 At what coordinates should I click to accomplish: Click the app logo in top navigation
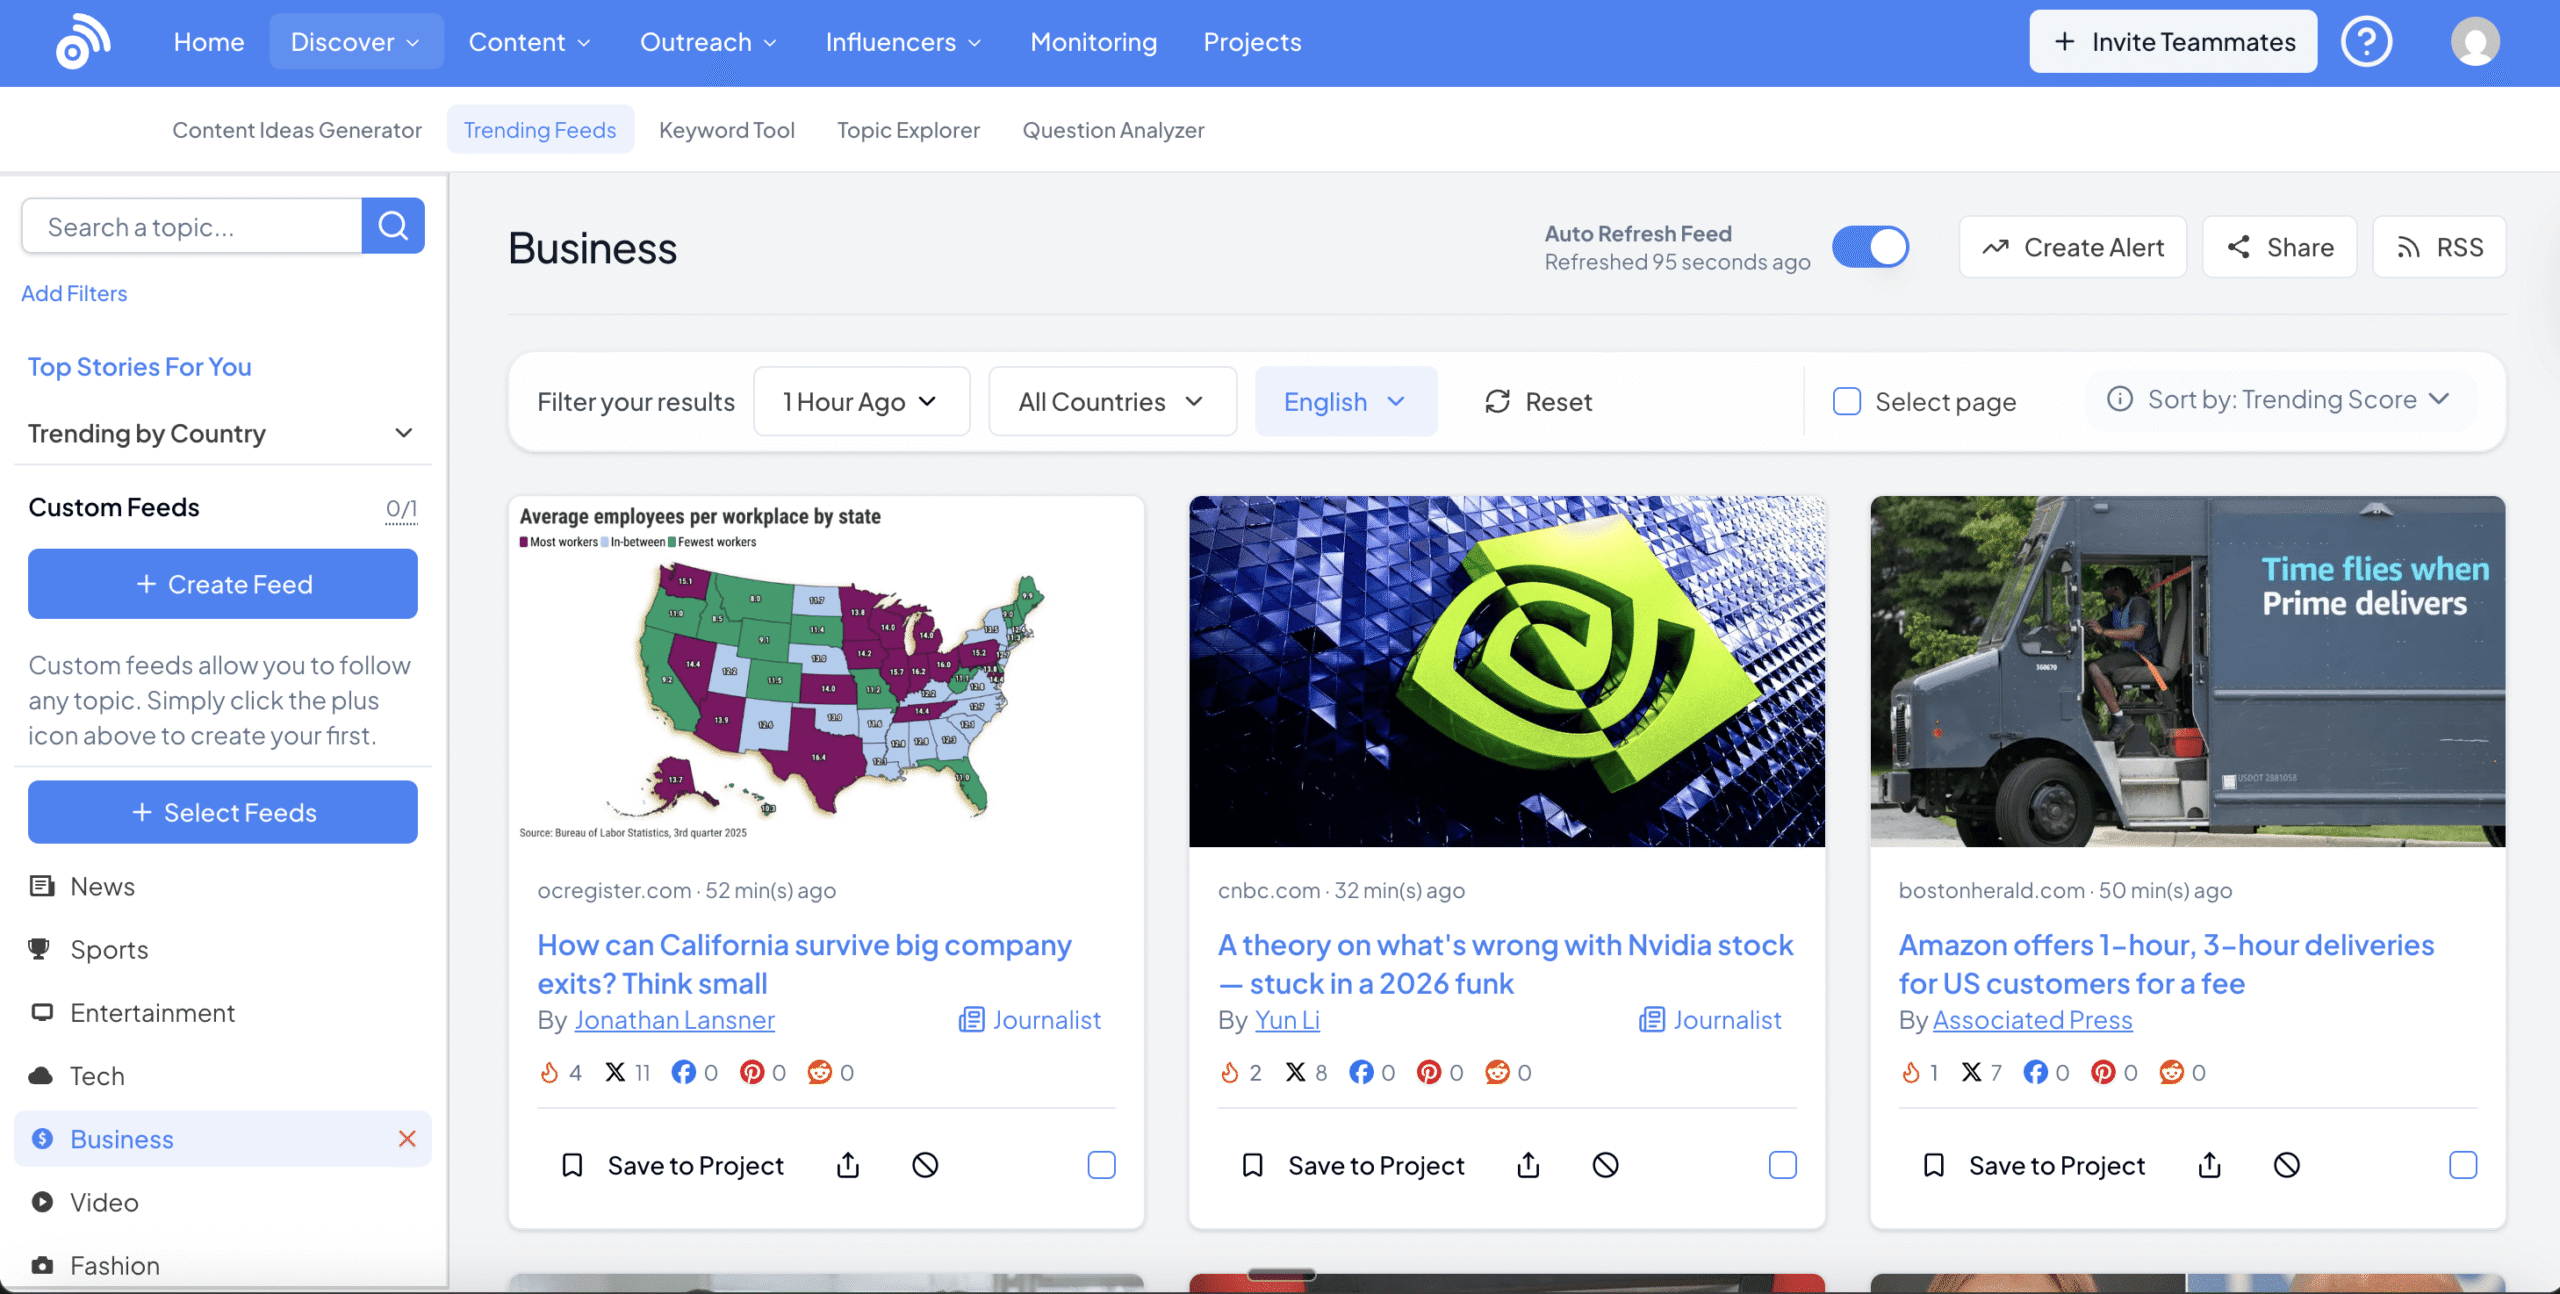click(x=83, y=42)
